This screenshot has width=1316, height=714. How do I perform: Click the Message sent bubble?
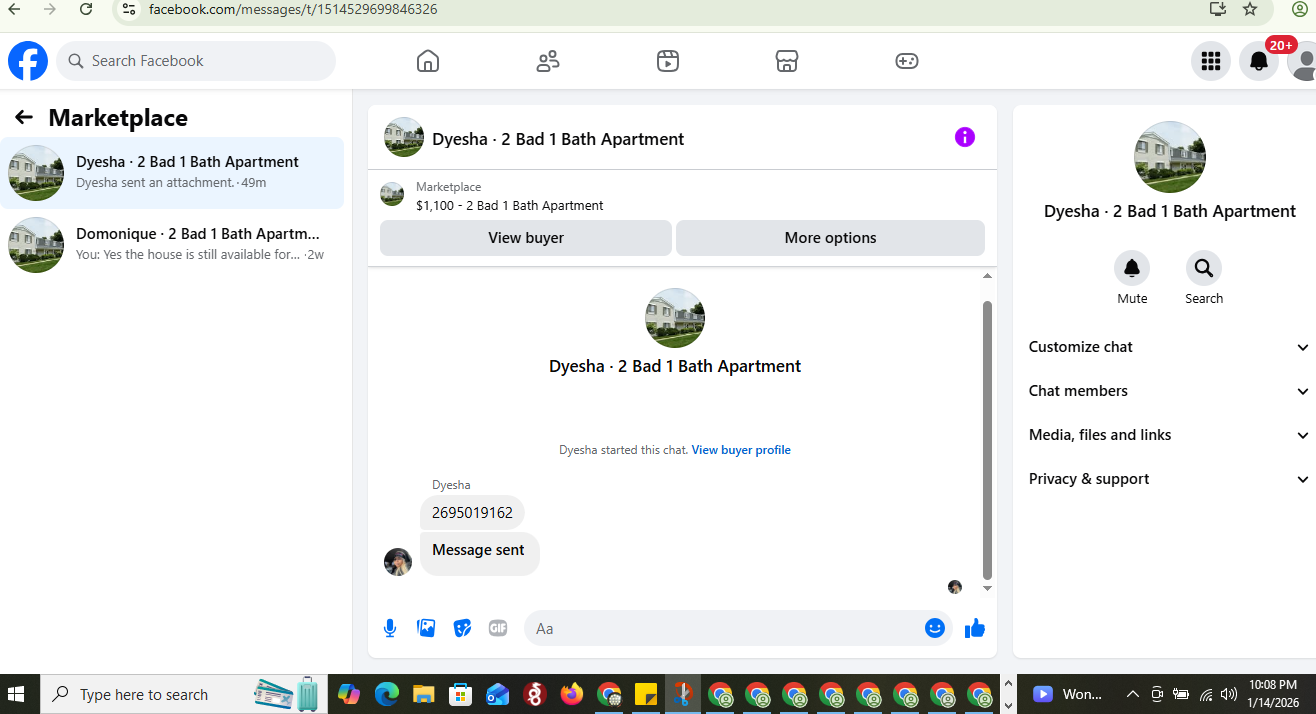tap(479, 553)
